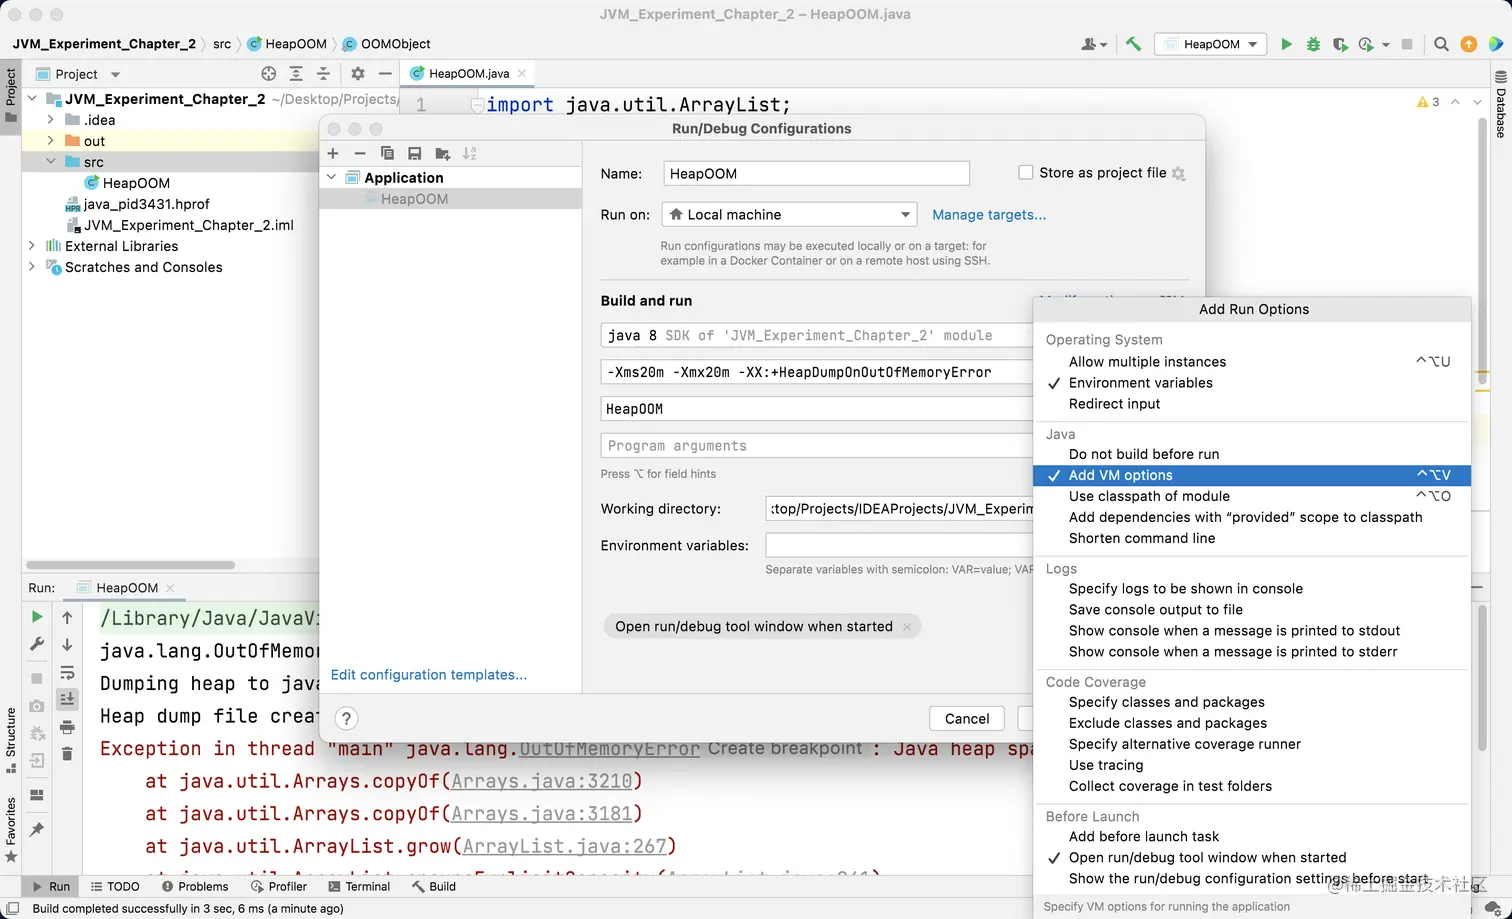This screenshot has height=919, width=1512.
Task: Tick the Store as project file checkbox
Action: (1025, 173)
